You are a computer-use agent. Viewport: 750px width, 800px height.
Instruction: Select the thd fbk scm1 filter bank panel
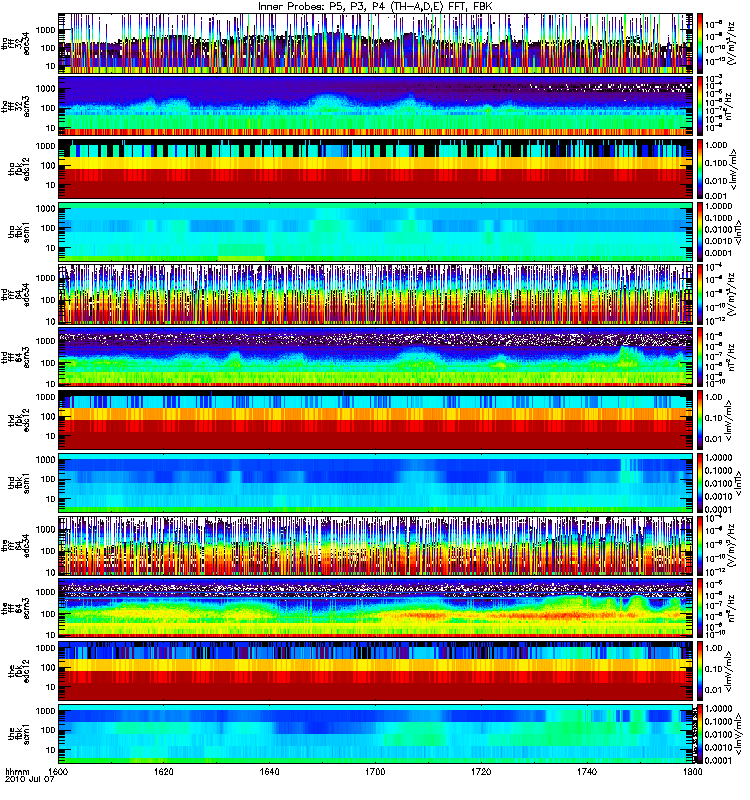(376, 483)
